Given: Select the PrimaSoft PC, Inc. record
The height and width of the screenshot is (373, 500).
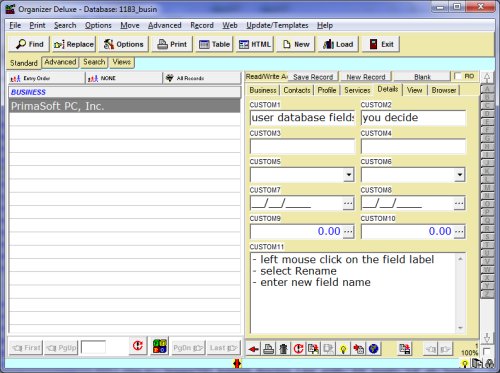Looking at the screenshot, I should 124,106.
